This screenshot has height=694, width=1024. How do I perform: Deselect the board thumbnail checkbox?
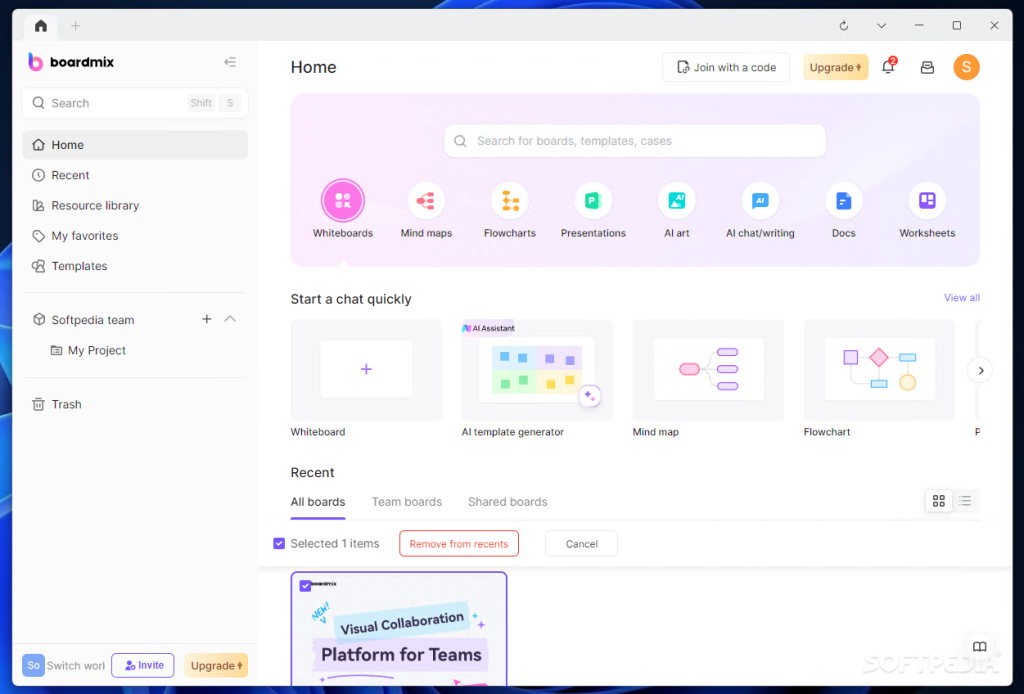305,586
